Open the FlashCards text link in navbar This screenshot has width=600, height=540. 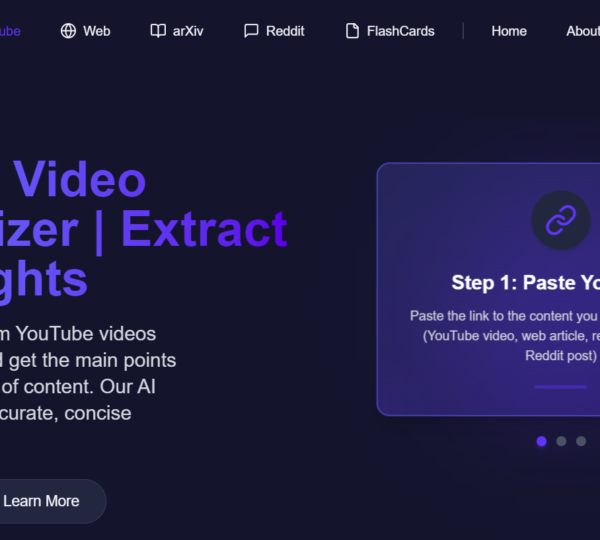[x=400, y=31]
